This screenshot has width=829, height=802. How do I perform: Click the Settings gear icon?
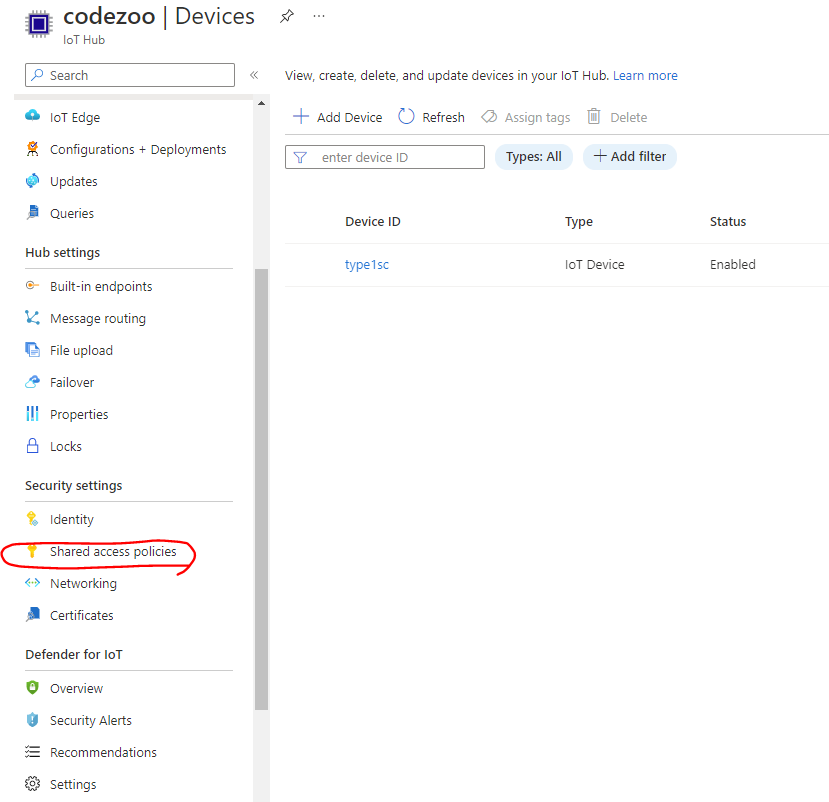tap(32, 783)
